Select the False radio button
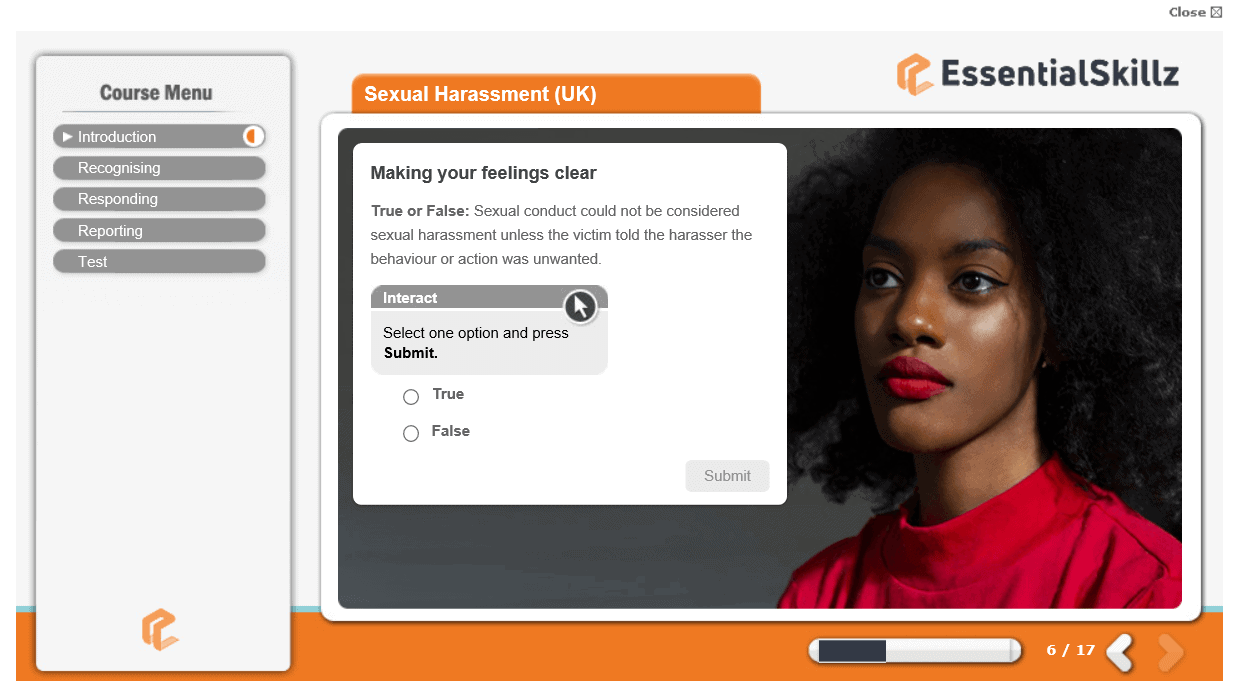The image size is (1236, 688). coord(411,434)
